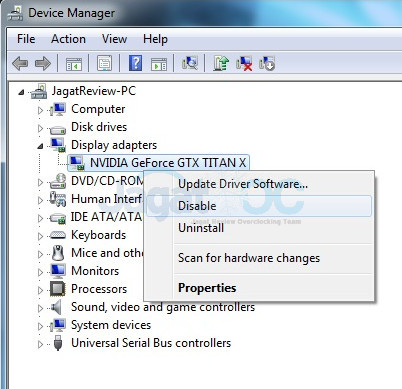Click the Sound controllers speaker icon
This screenshot has height=389, width=402.
57,307
